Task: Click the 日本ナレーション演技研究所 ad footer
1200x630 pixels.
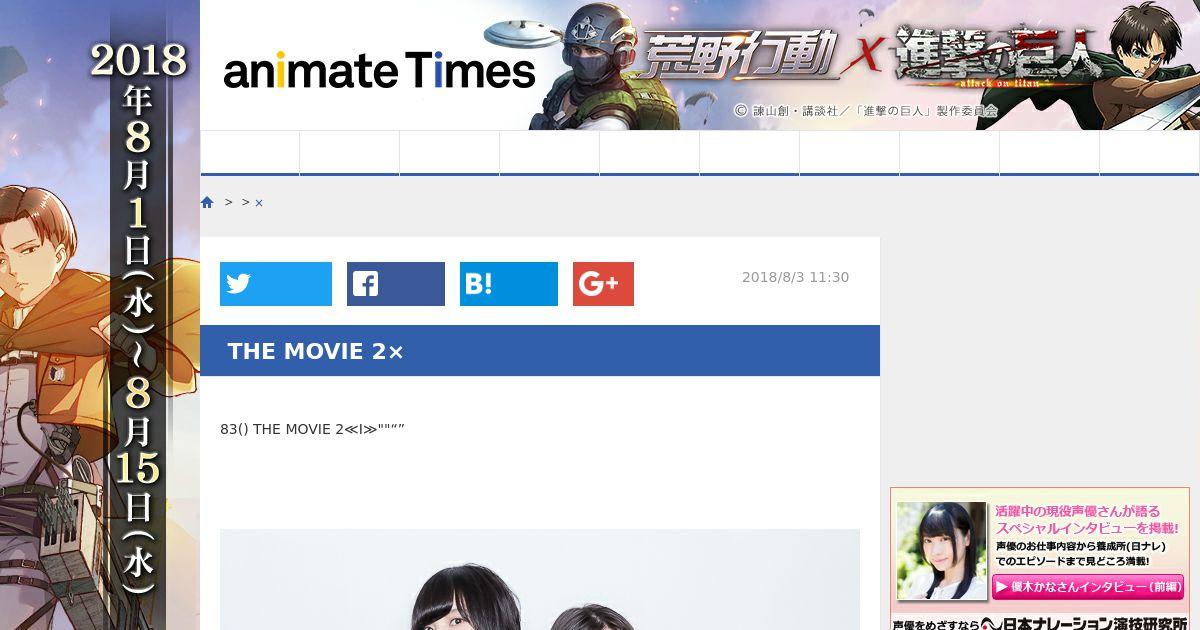Action: coord(1040,622)
